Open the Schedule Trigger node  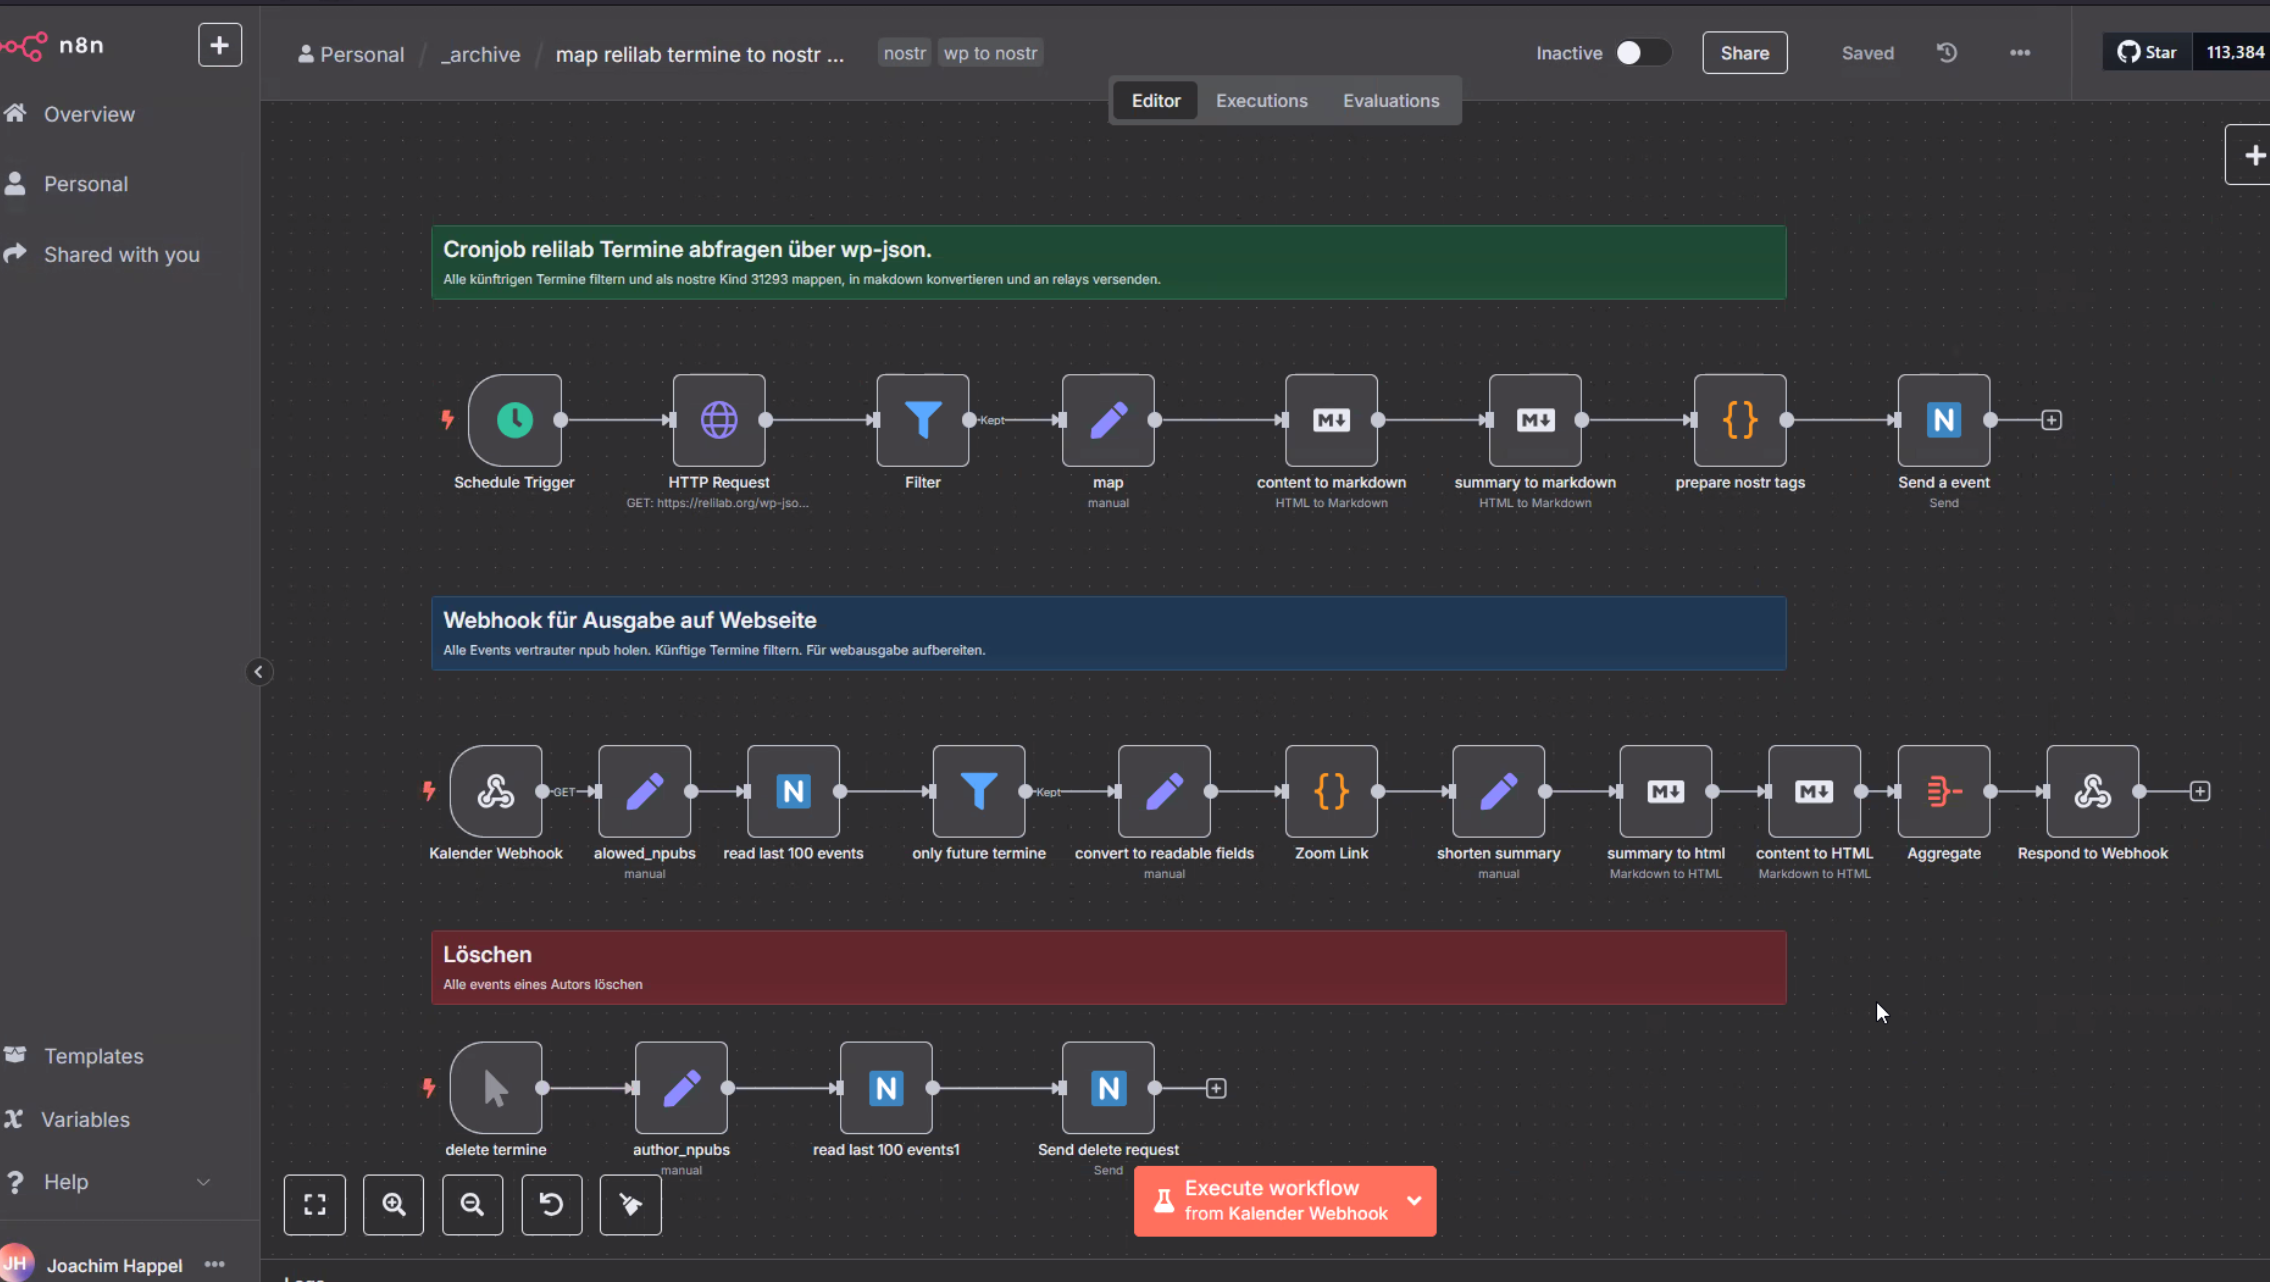click(x=514, y=420)
